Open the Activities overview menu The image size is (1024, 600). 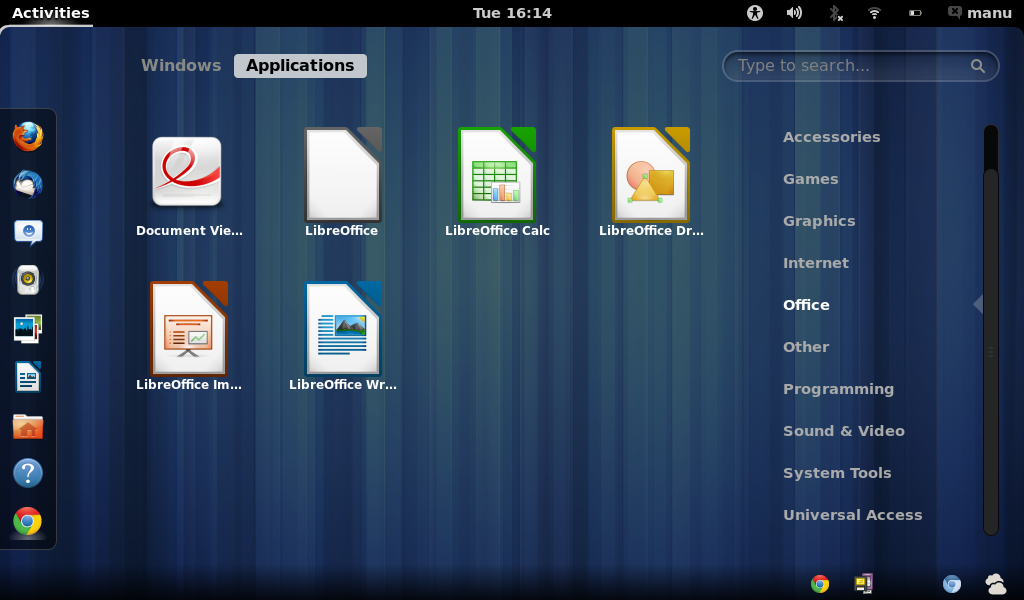click(48, 13)
